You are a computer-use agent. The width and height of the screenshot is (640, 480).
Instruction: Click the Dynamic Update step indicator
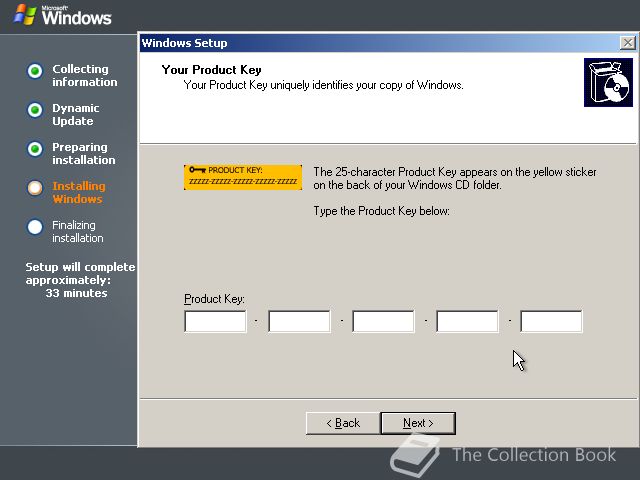click(35, 110)
